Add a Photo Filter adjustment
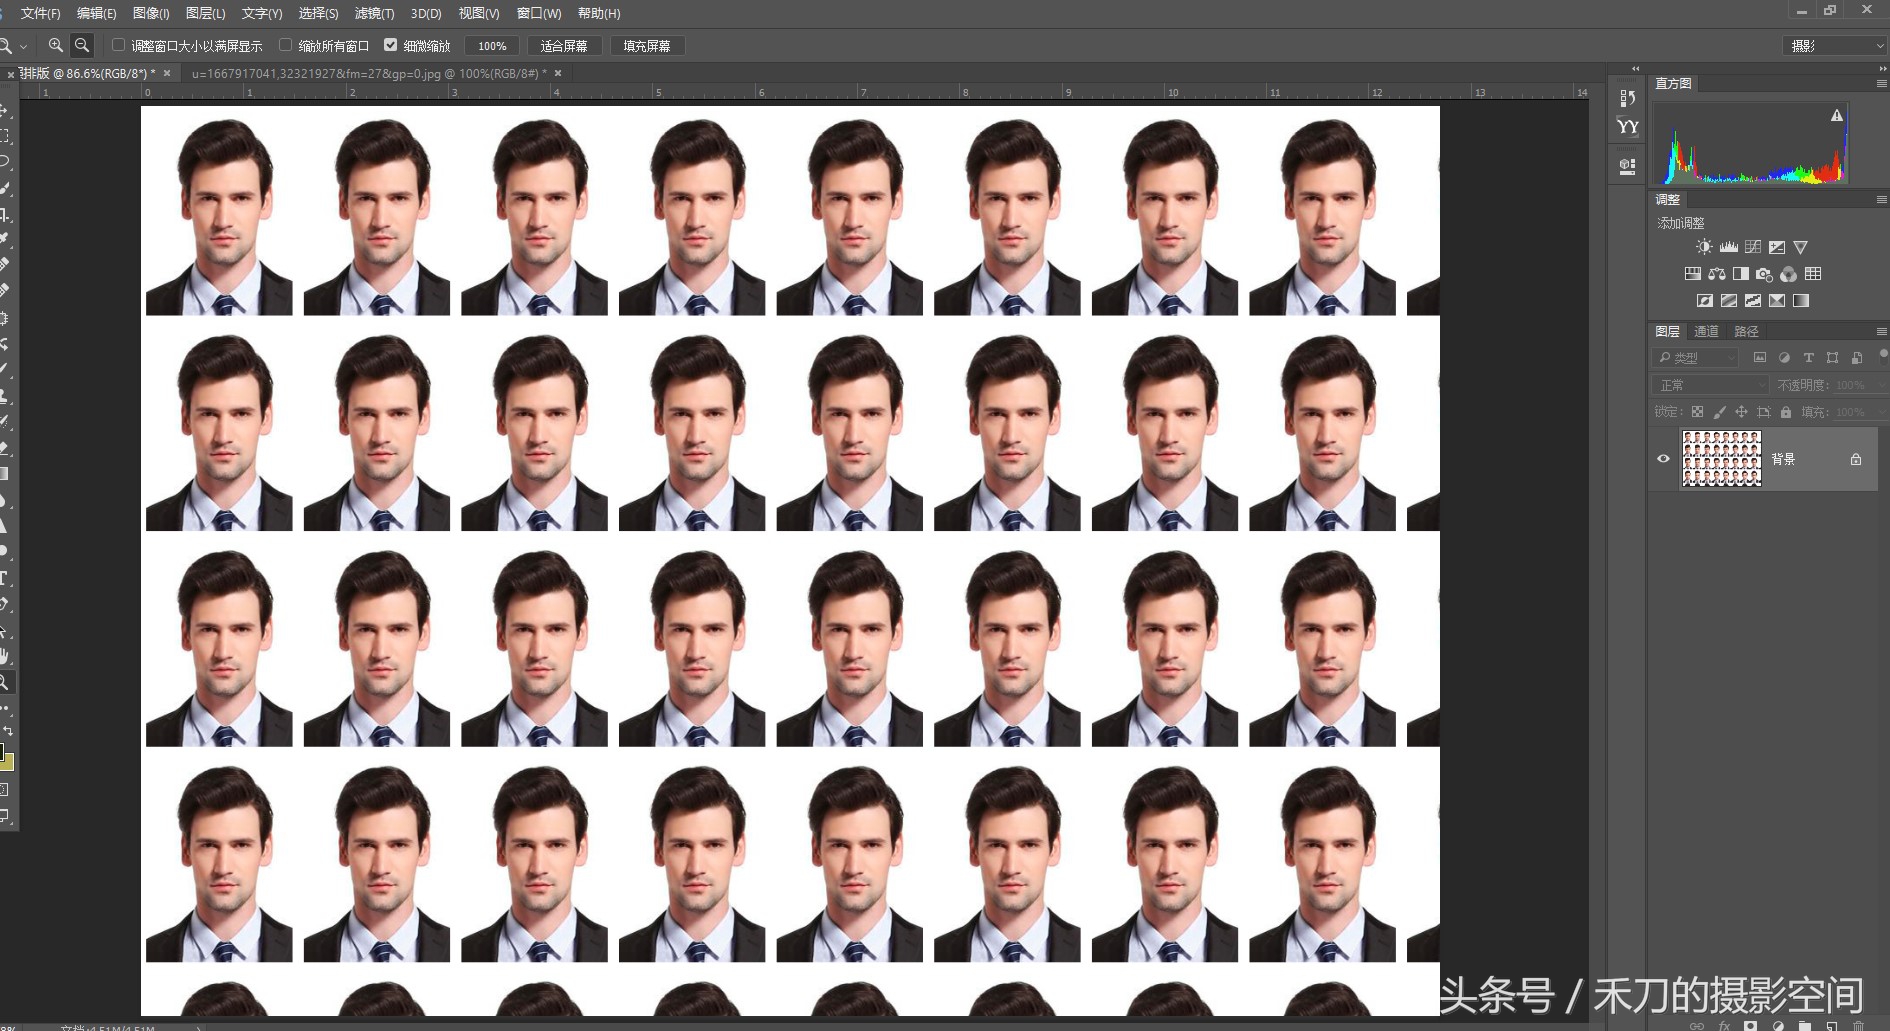 [1764, 274]
